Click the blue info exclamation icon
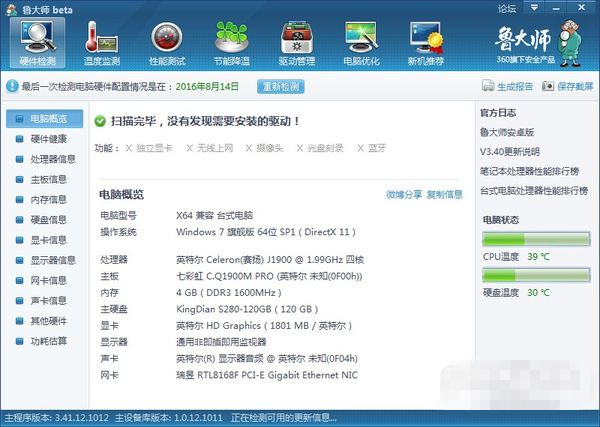Viewport: 600px width, 427px height. point(12,86)
